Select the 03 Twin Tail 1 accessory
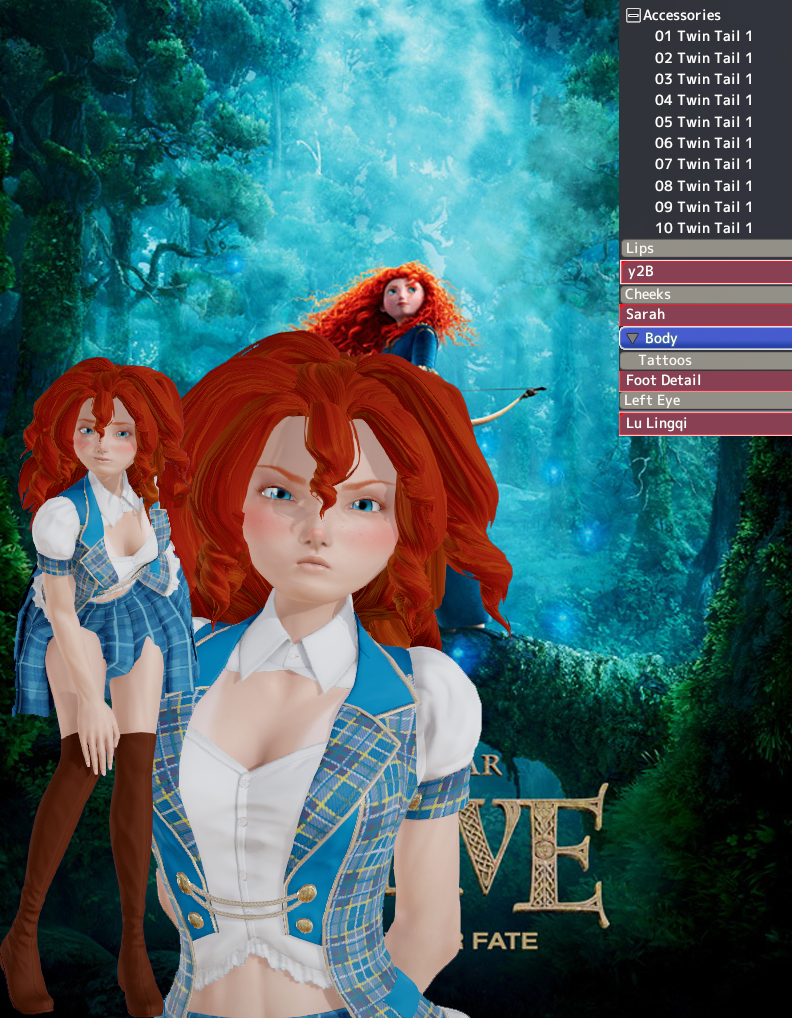 click(x=703, y=79)
